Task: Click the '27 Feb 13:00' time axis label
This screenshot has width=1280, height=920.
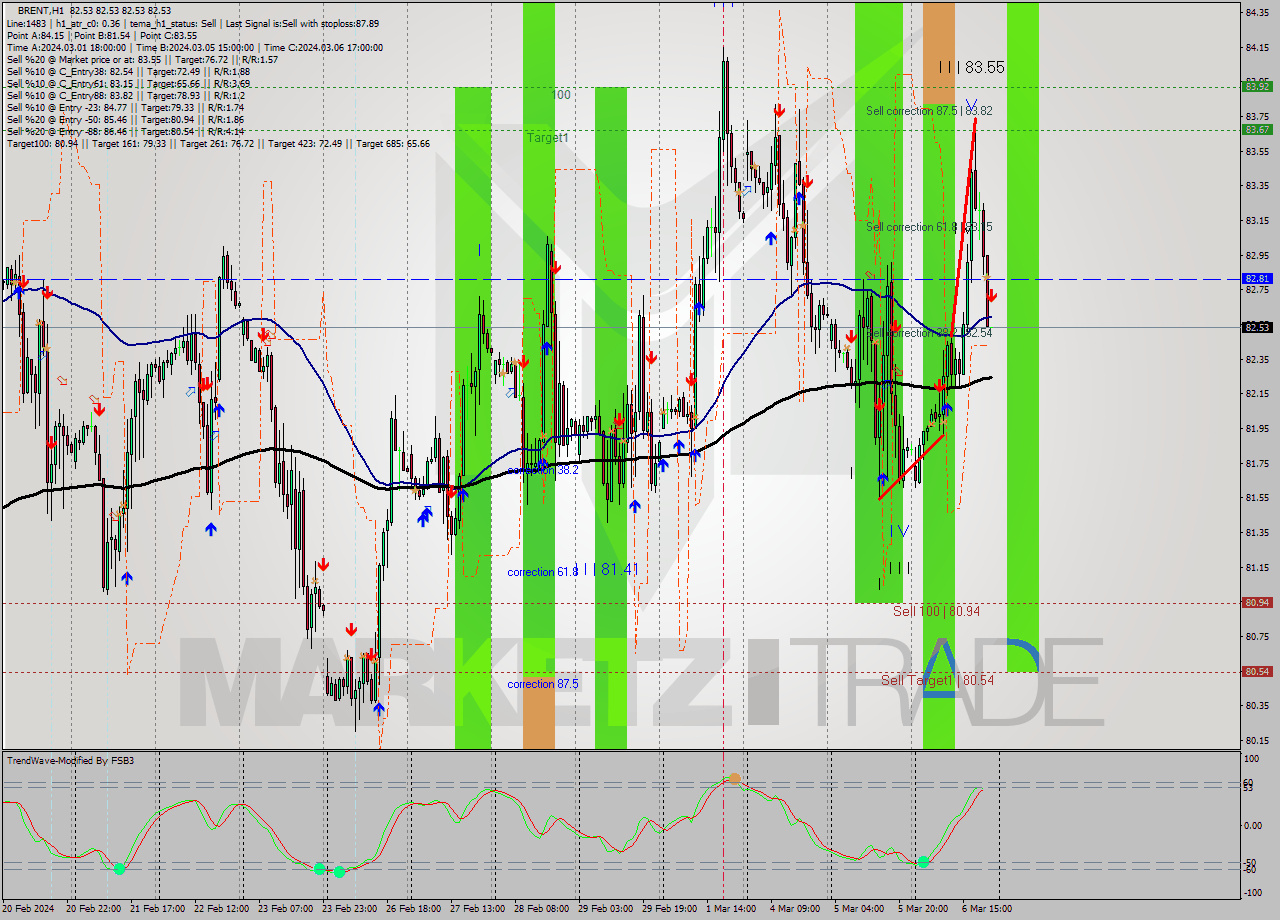Action: (x=478, y=909)
